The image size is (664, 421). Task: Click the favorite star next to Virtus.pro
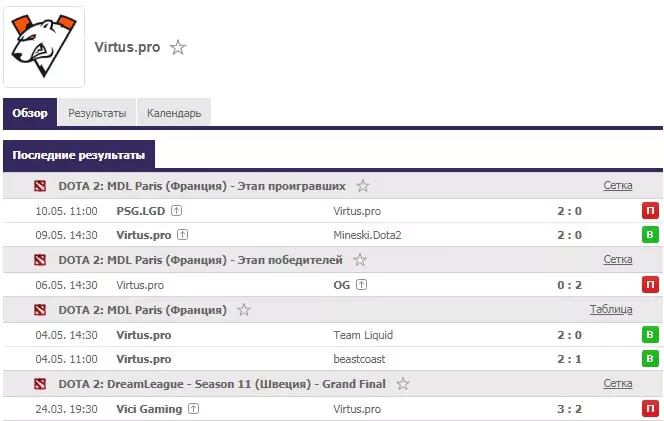pyautogui.click(x=178, y=47)
